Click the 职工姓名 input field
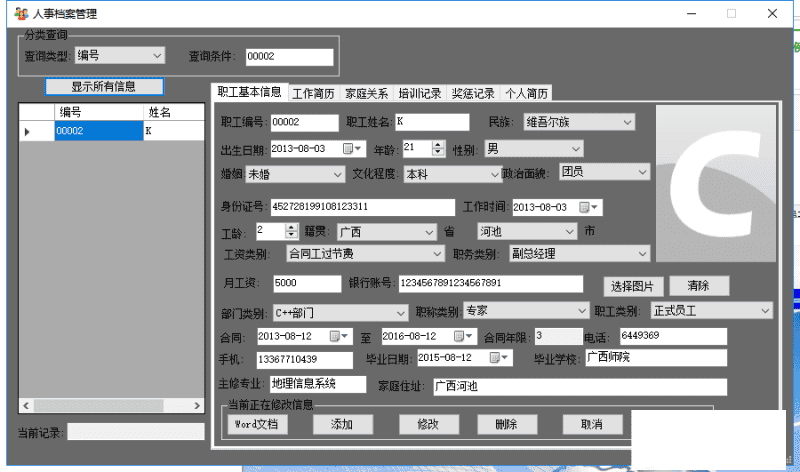This screenshot has width=800, height=472. coord(433,122)
